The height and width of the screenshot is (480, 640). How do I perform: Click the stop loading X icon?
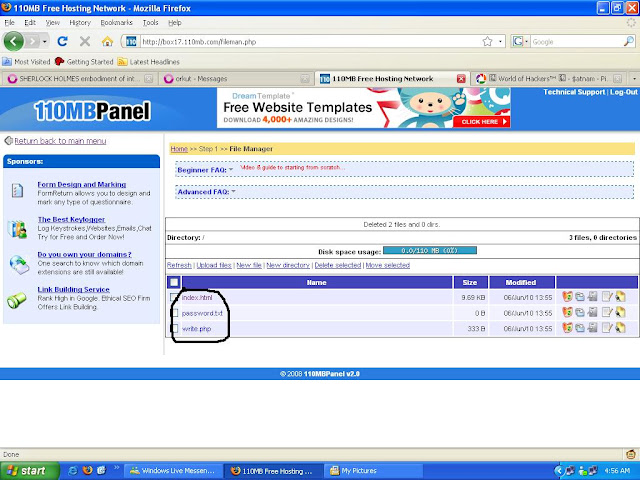(85, 41)
